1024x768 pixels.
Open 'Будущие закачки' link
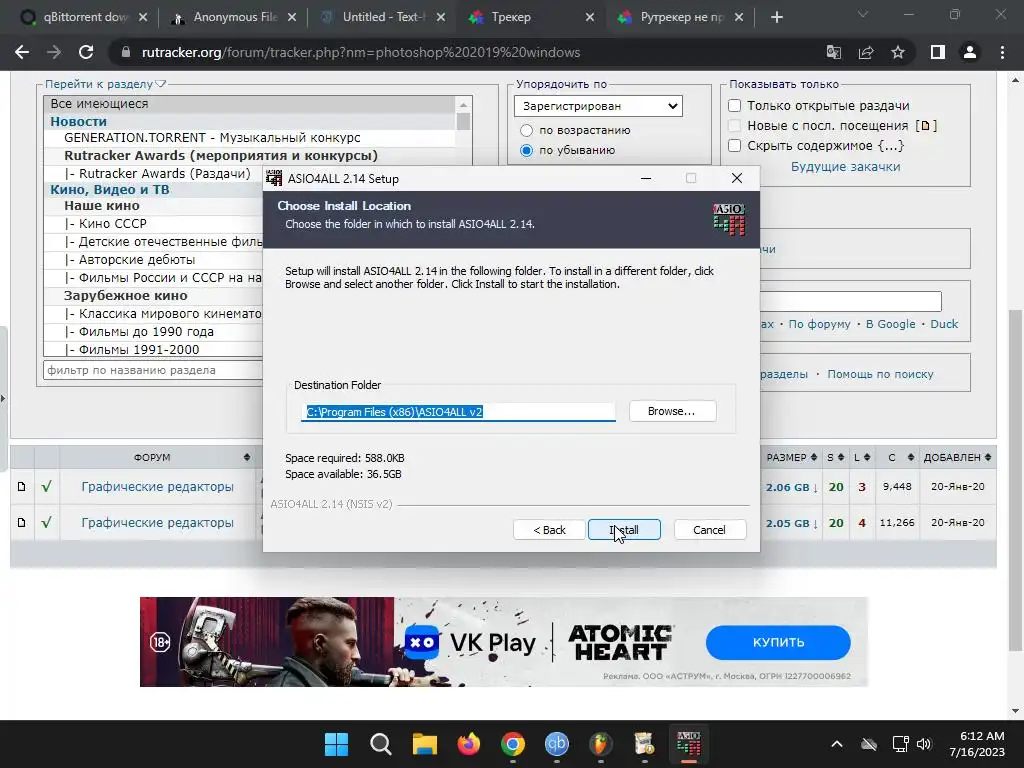pyautogui.click(x=845, y=167)
